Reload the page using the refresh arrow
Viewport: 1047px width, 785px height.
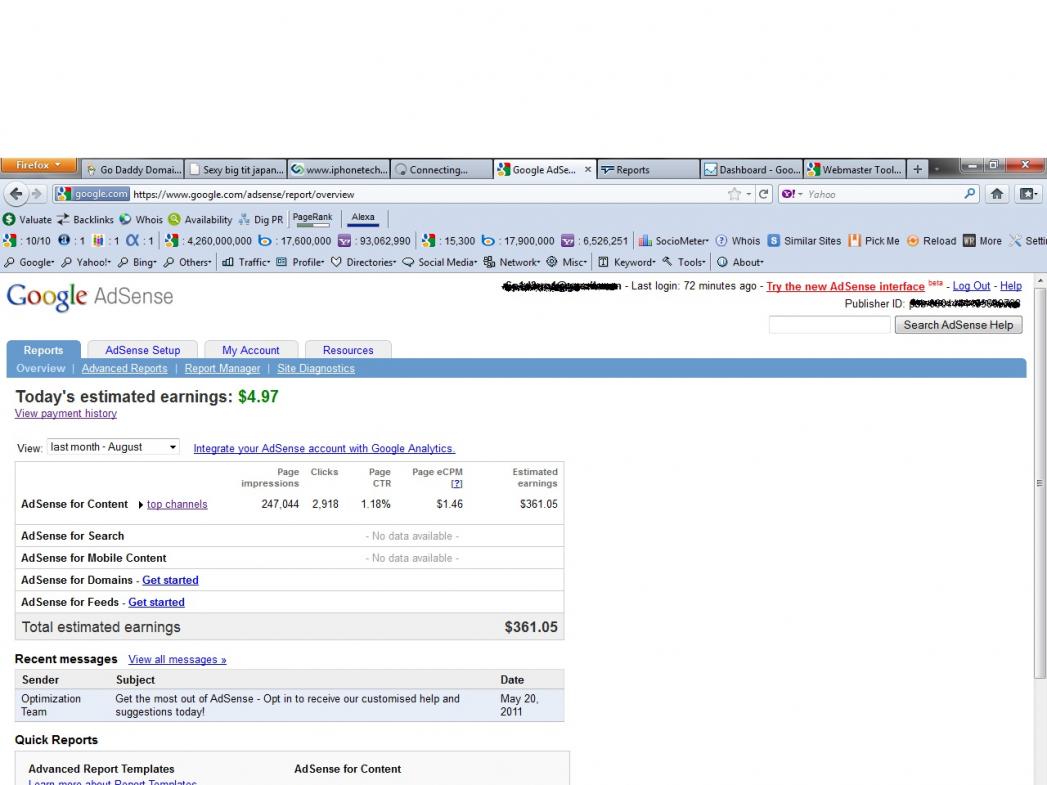click(763, 194)
